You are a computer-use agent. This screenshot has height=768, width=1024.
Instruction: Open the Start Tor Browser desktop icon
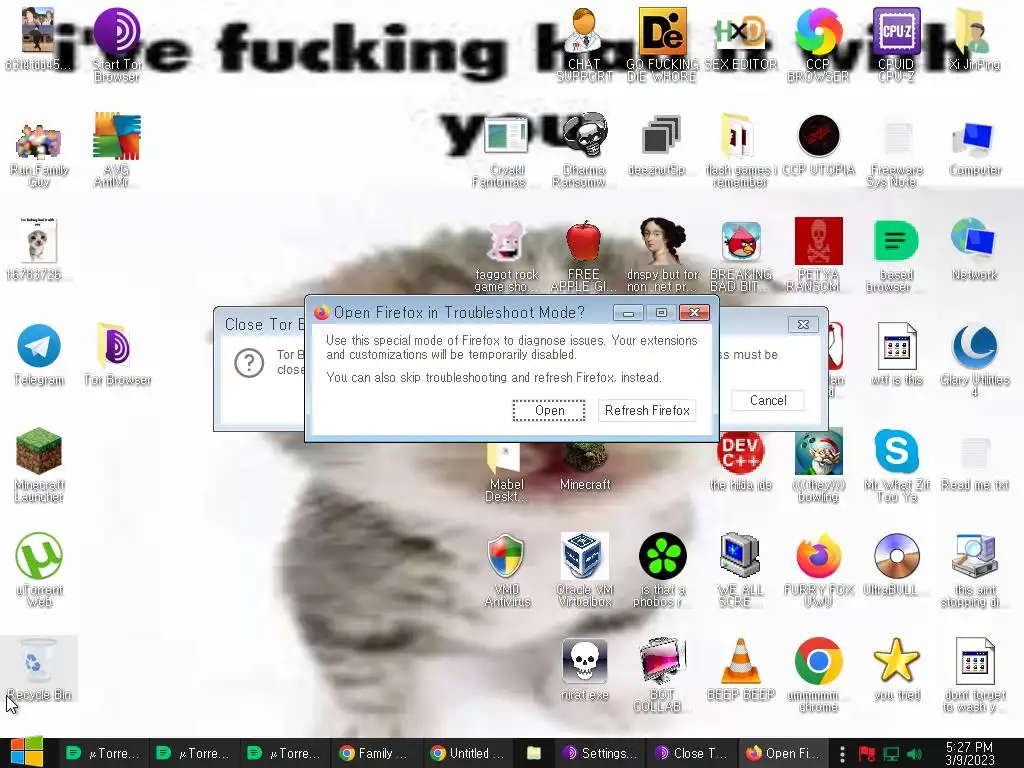(x=116, y=44)
